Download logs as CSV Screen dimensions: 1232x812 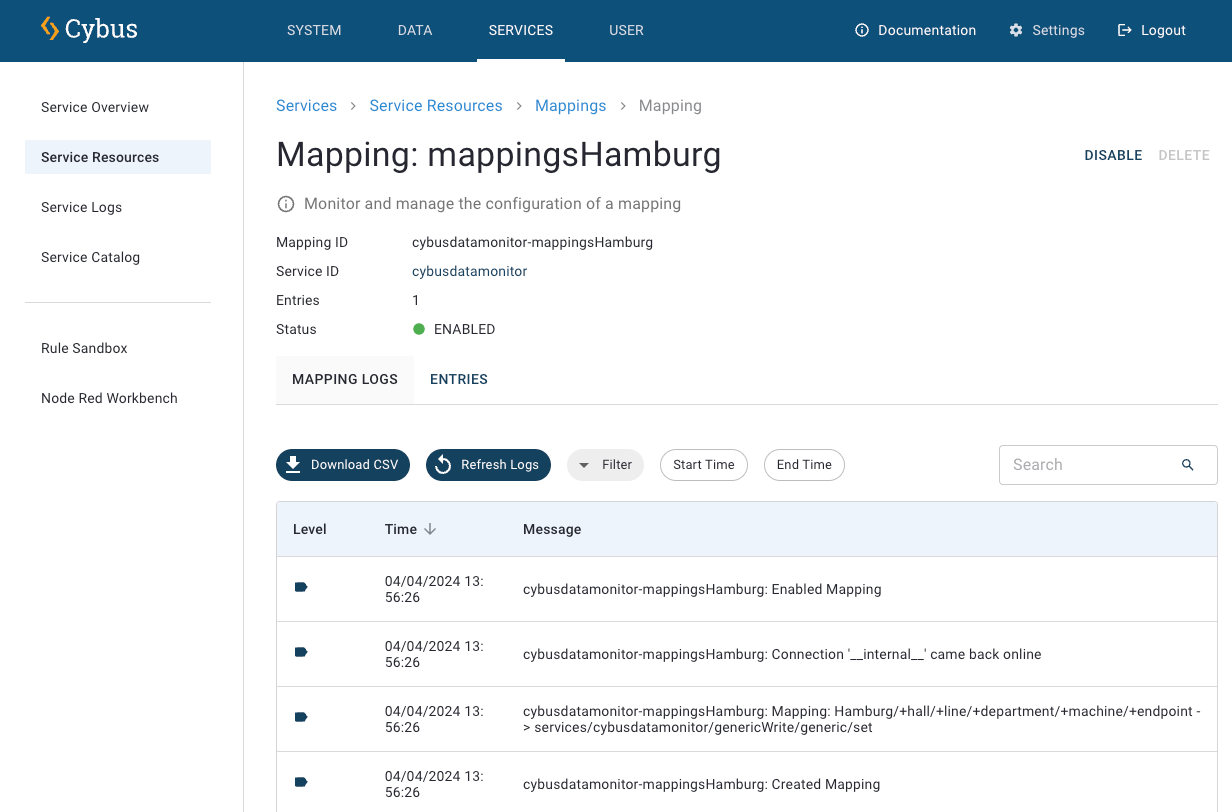tap(343, 465)
